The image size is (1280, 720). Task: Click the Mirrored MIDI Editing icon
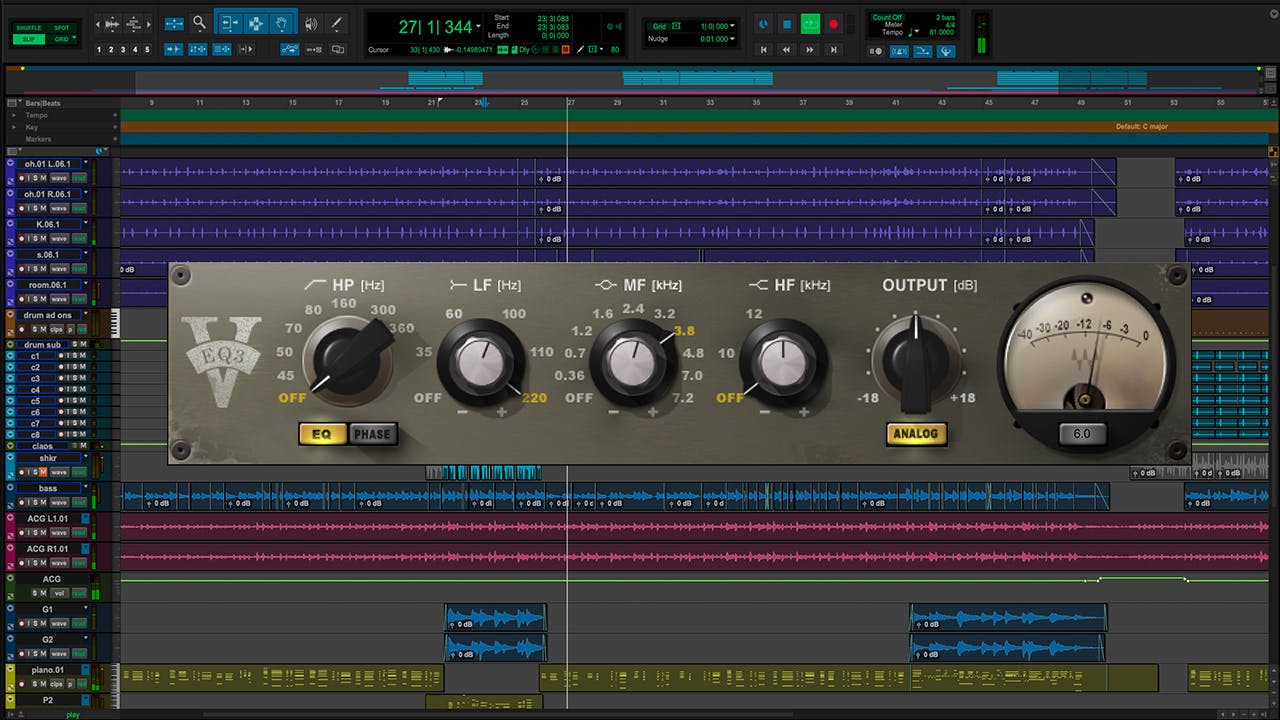pyautogui.click(x=314, y=49)
